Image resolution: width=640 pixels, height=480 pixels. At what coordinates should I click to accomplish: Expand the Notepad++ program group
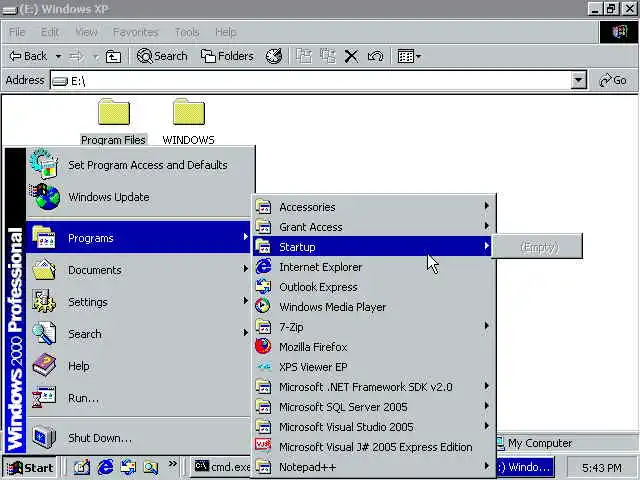372,467
